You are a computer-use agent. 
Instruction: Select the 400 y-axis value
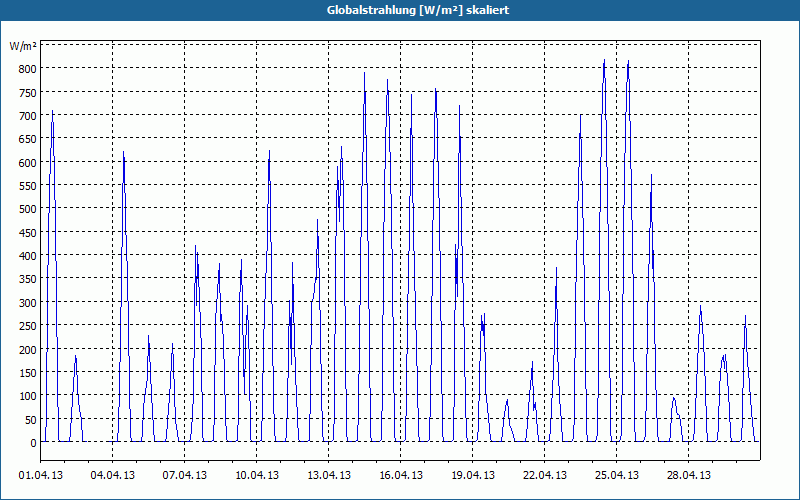(27, 256)
